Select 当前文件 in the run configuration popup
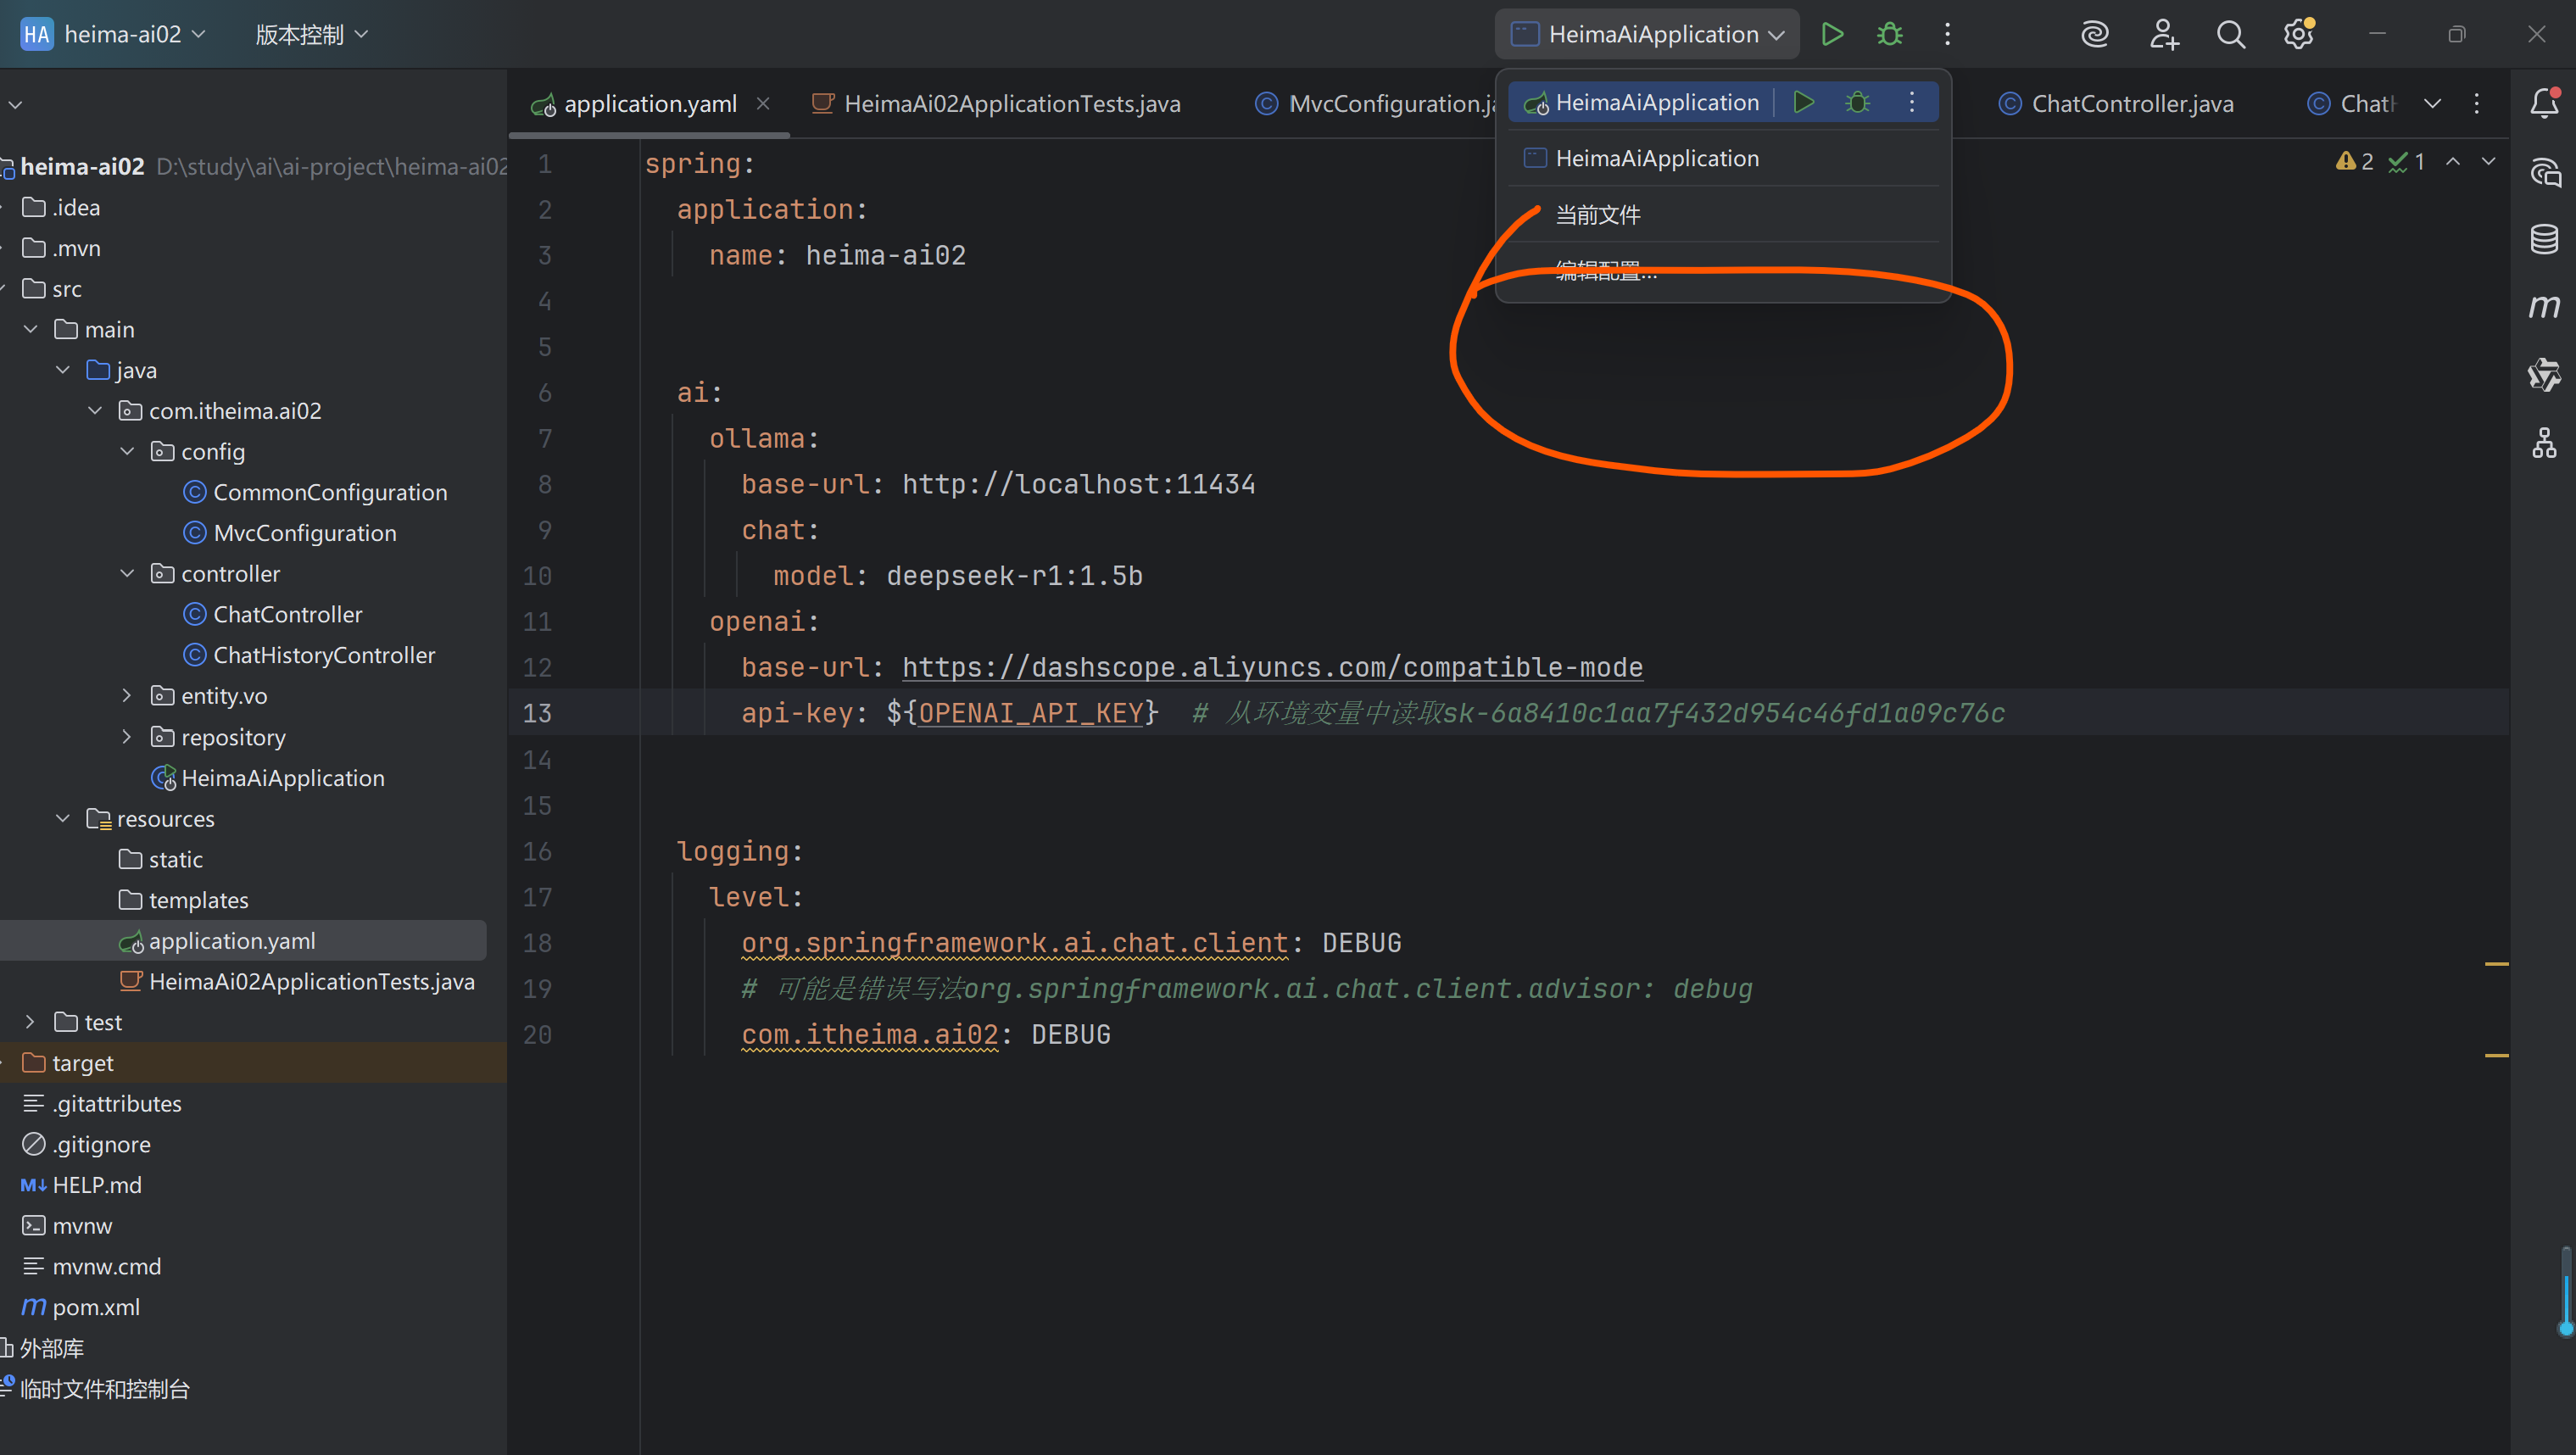This screenshot has width=2576, height=1455. 1597,215
